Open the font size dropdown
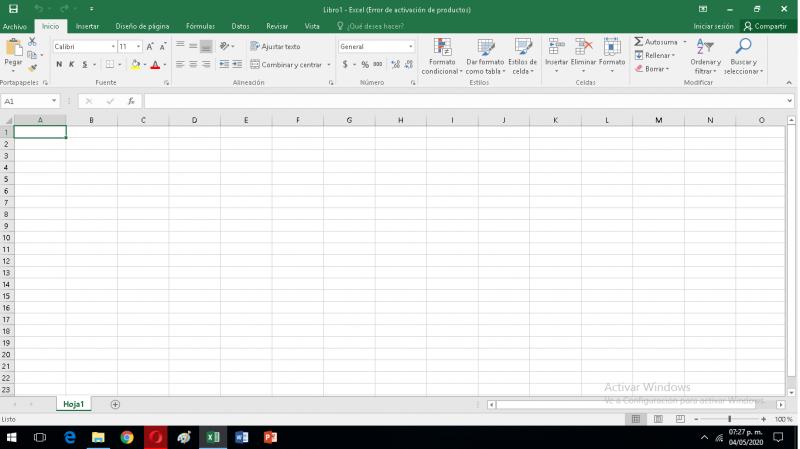The image size is (800, 449). [x=138, y=46]
